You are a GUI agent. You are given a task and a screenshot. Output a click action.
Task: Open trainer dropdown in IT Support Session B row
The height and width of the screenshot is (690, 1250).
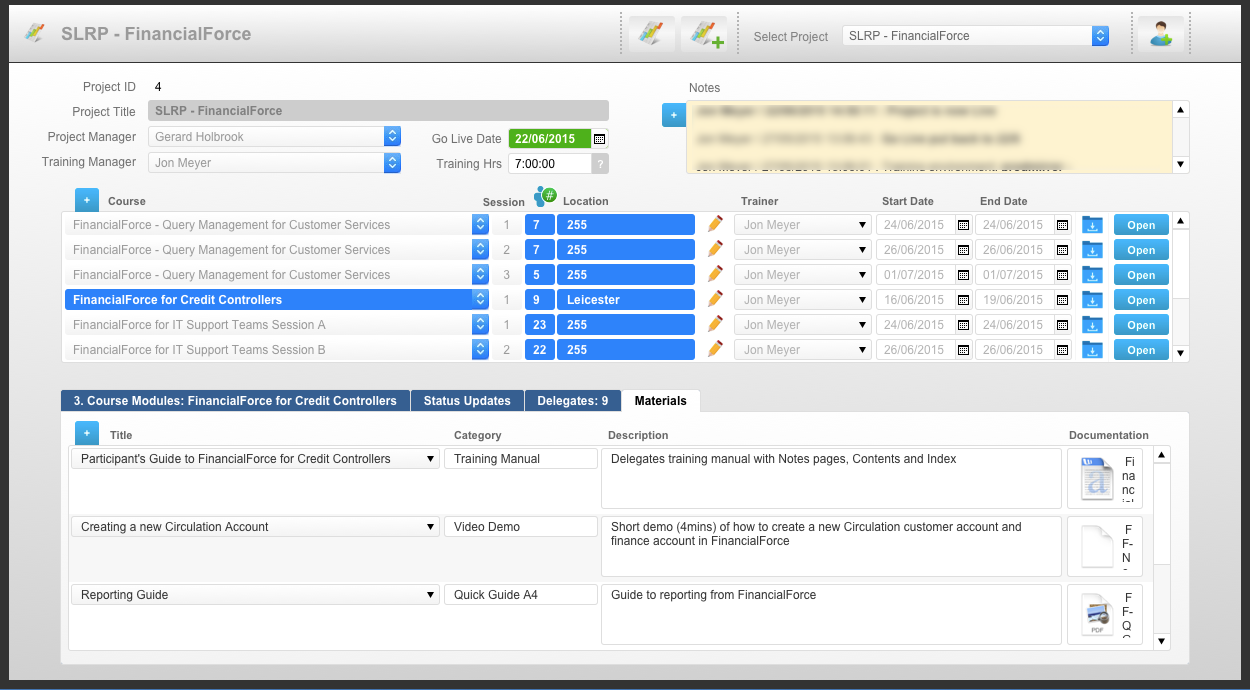pyautogui.click(x=803, y=350)
